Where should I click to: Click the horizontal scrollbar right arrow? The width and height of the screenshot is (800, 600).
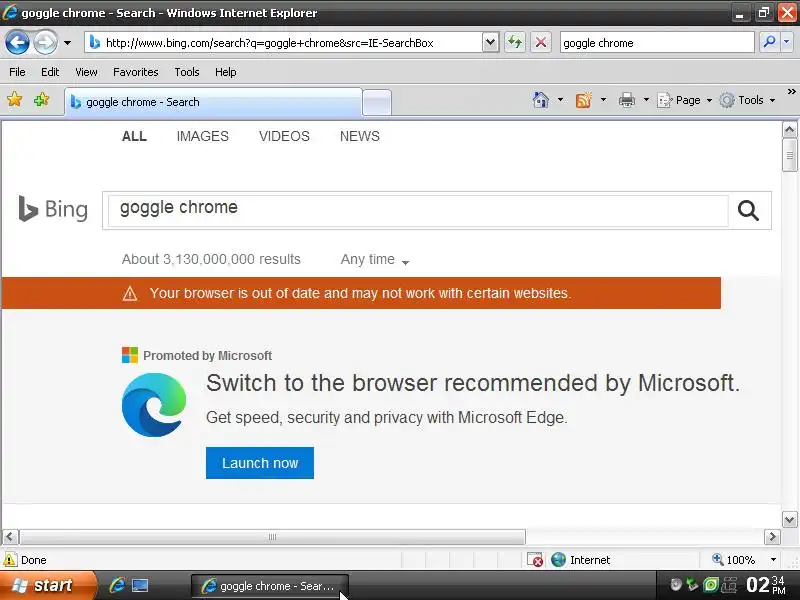(772, 537)
